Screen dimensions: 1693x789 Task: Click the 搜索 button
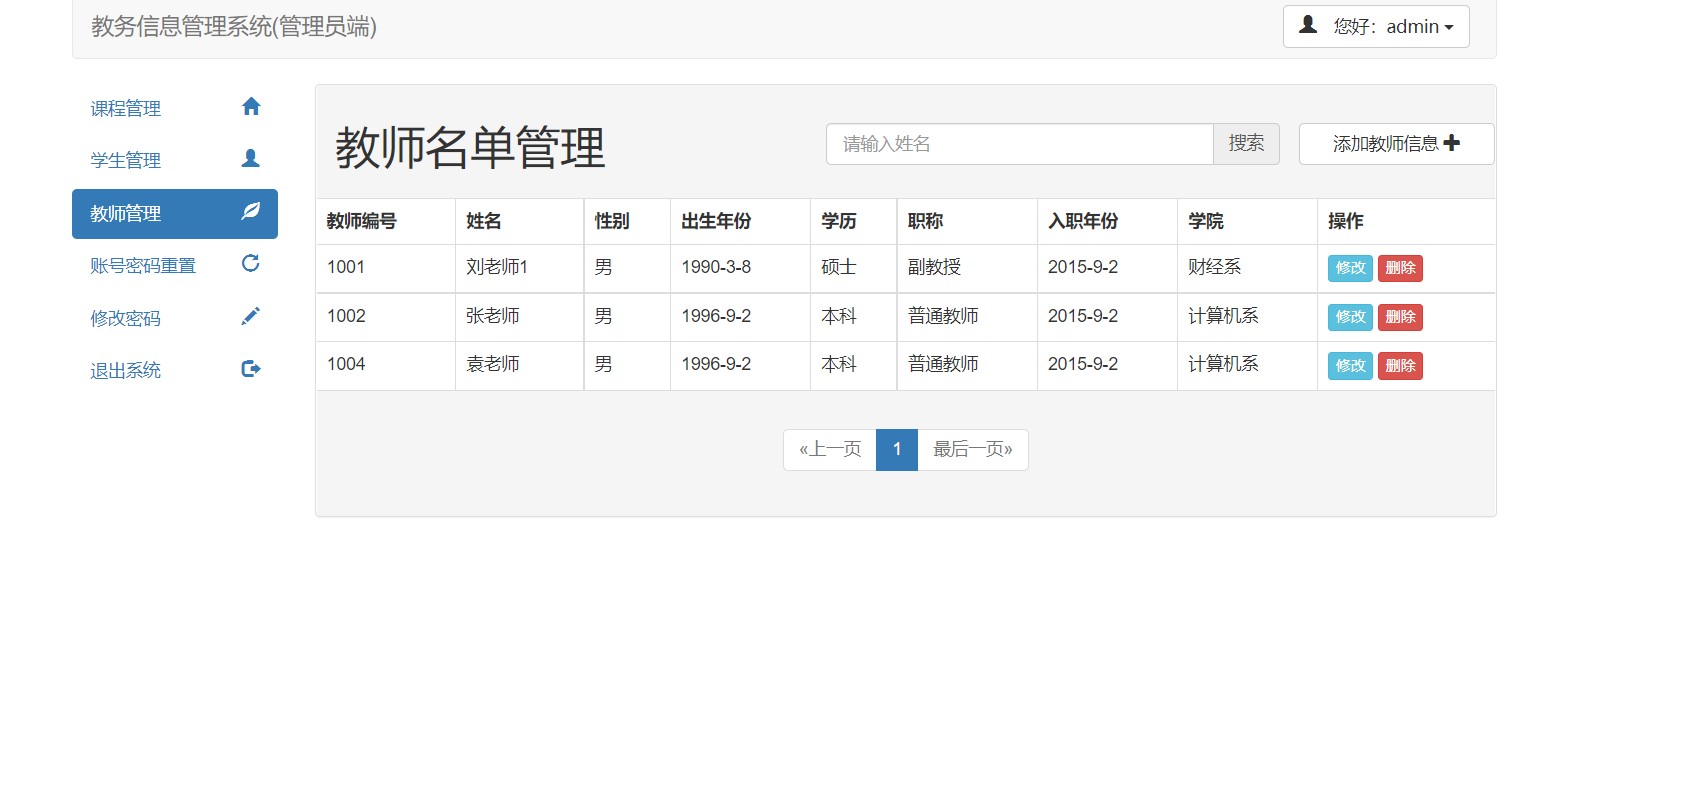[x=1246, y=144]
